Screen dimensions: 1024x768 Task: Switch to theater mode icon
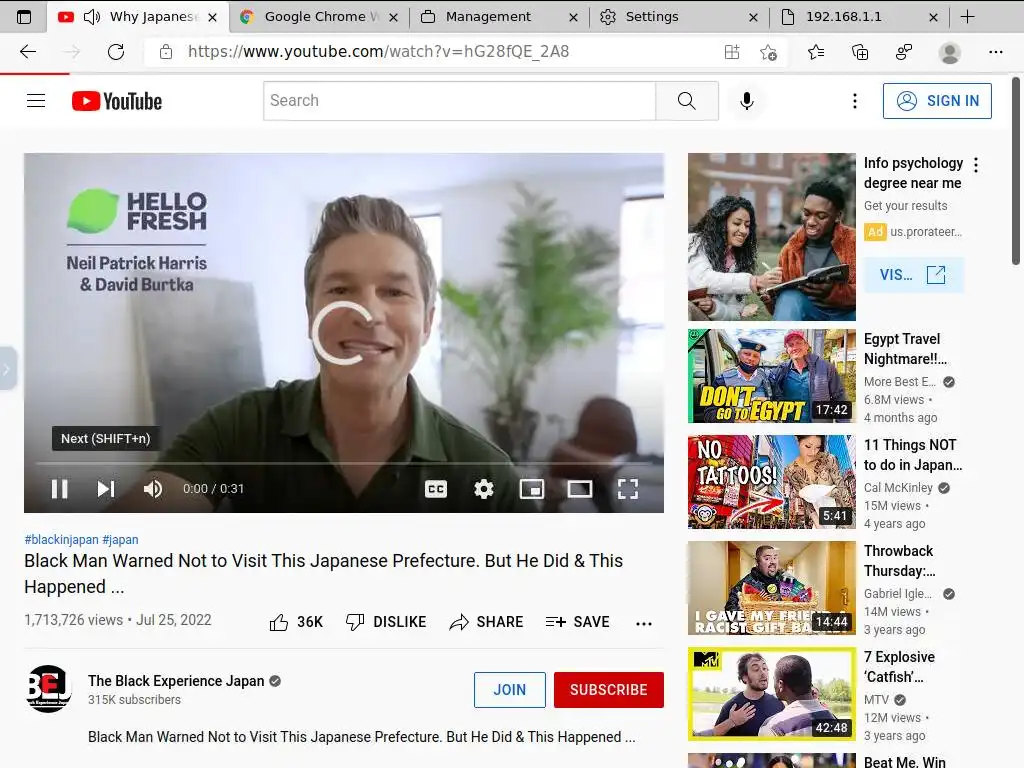[579, 488]
